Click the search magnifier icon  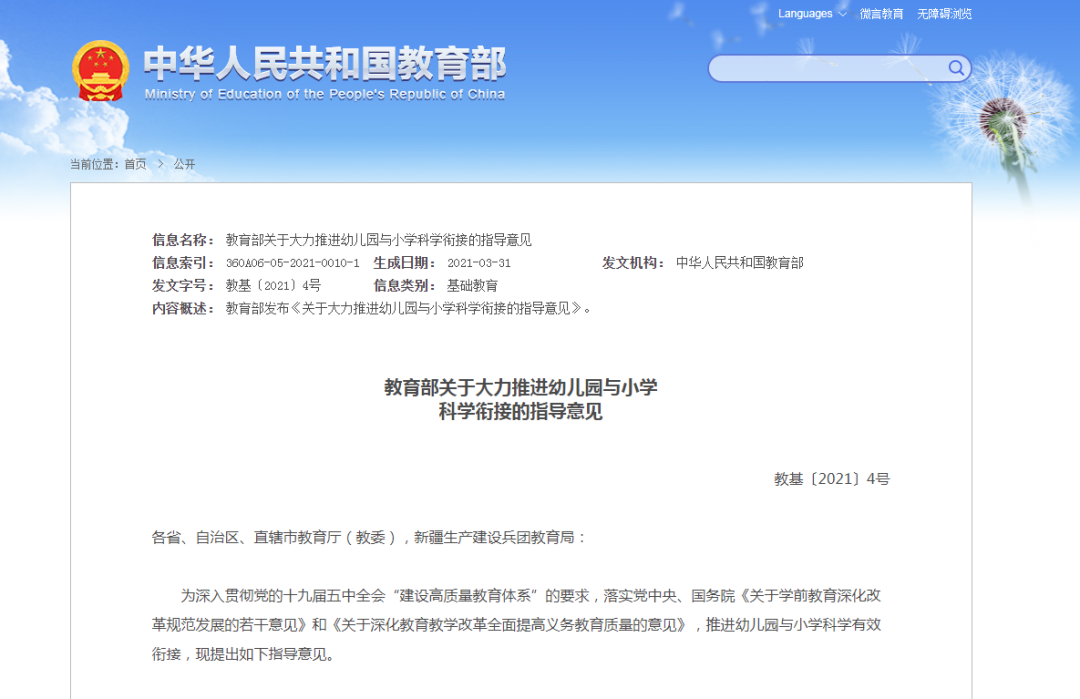(x=956, y=67)
